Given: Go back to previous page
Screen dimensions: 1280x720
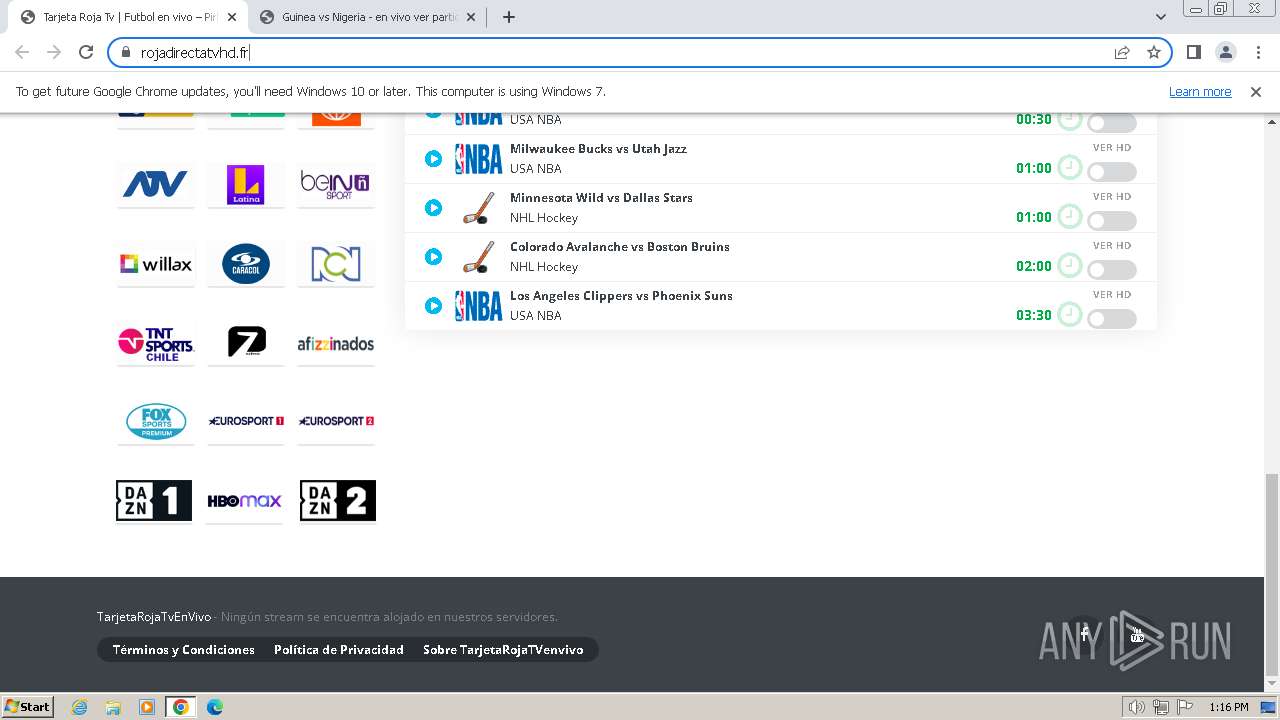Looking at the screenshot, I should [22, 52].
